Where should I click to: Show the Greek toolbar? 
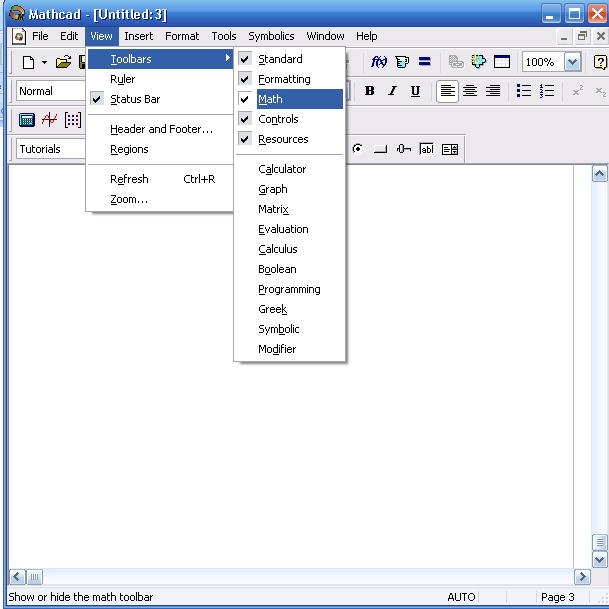(x=289, y=309)
